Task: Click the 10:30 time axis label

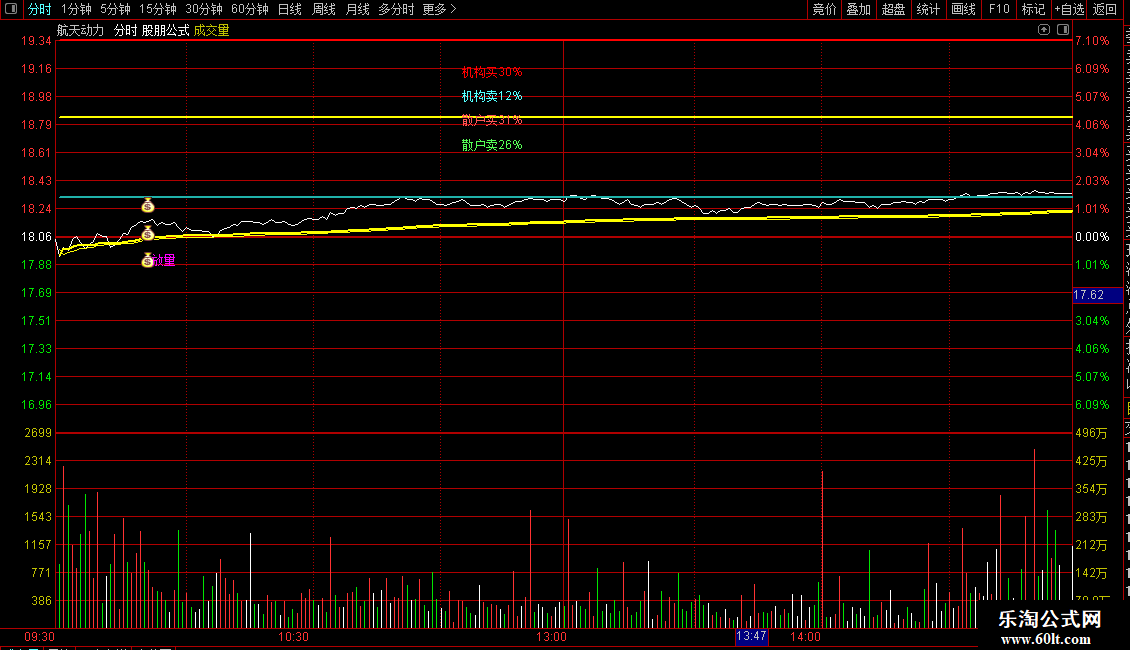Action: coord(293,637)
